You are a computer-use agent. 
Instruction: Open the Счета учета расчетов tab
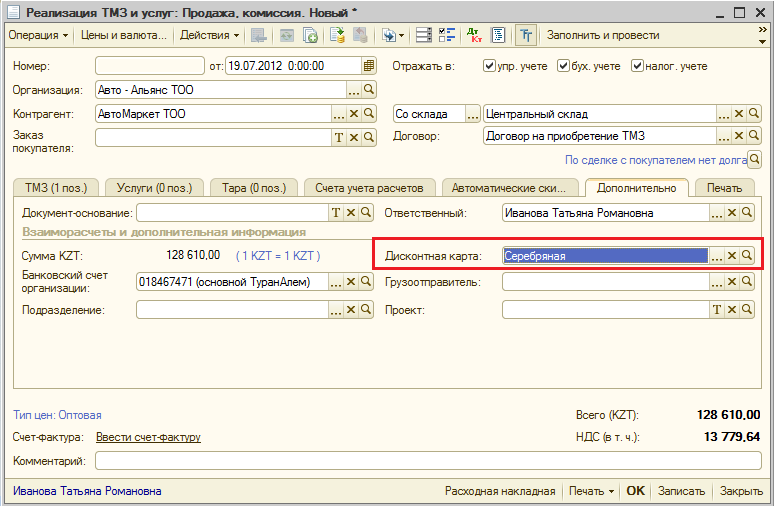(x=369, y=187)
